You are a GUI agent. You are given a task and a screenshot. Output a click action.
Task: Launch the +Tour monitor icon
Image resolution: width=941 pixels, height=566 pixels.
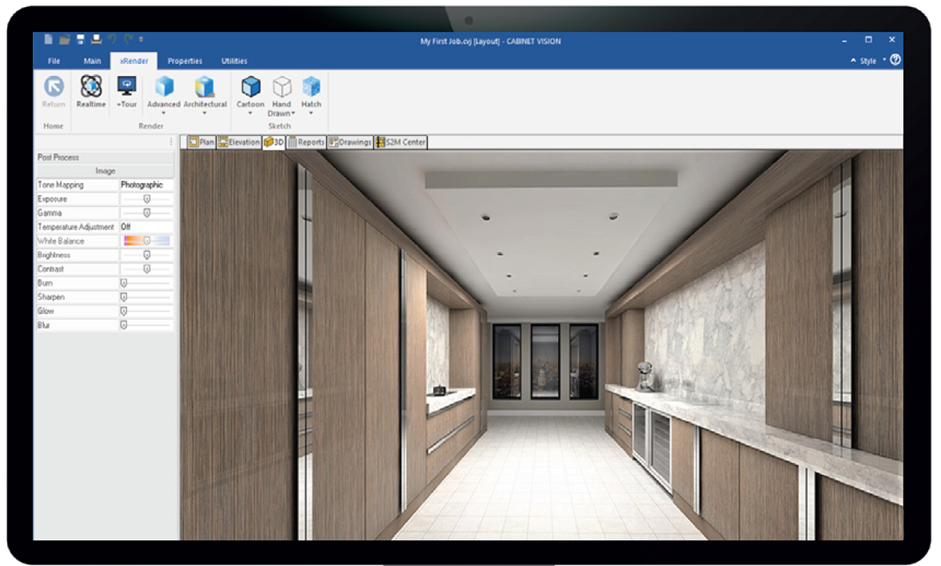(x=127, y=87)
